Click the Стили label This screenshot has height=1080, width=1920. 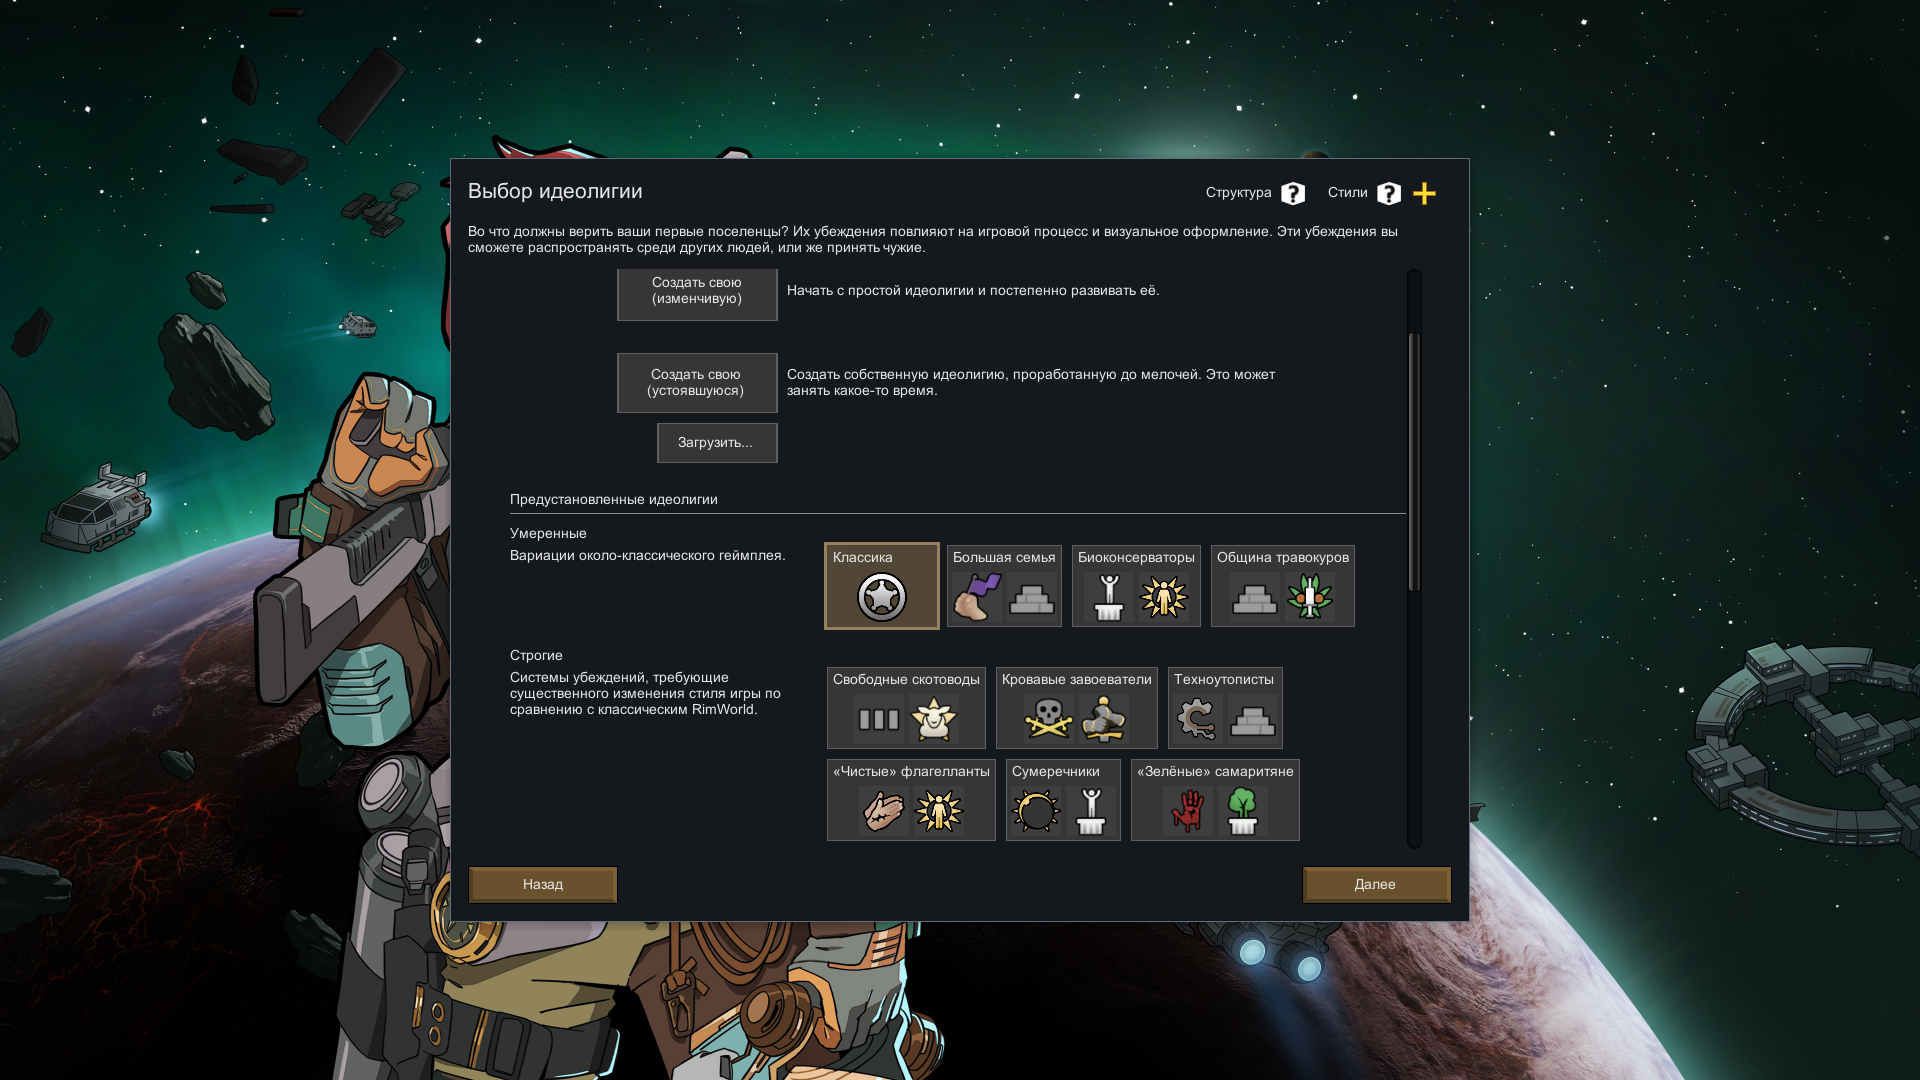point(1348,193)
